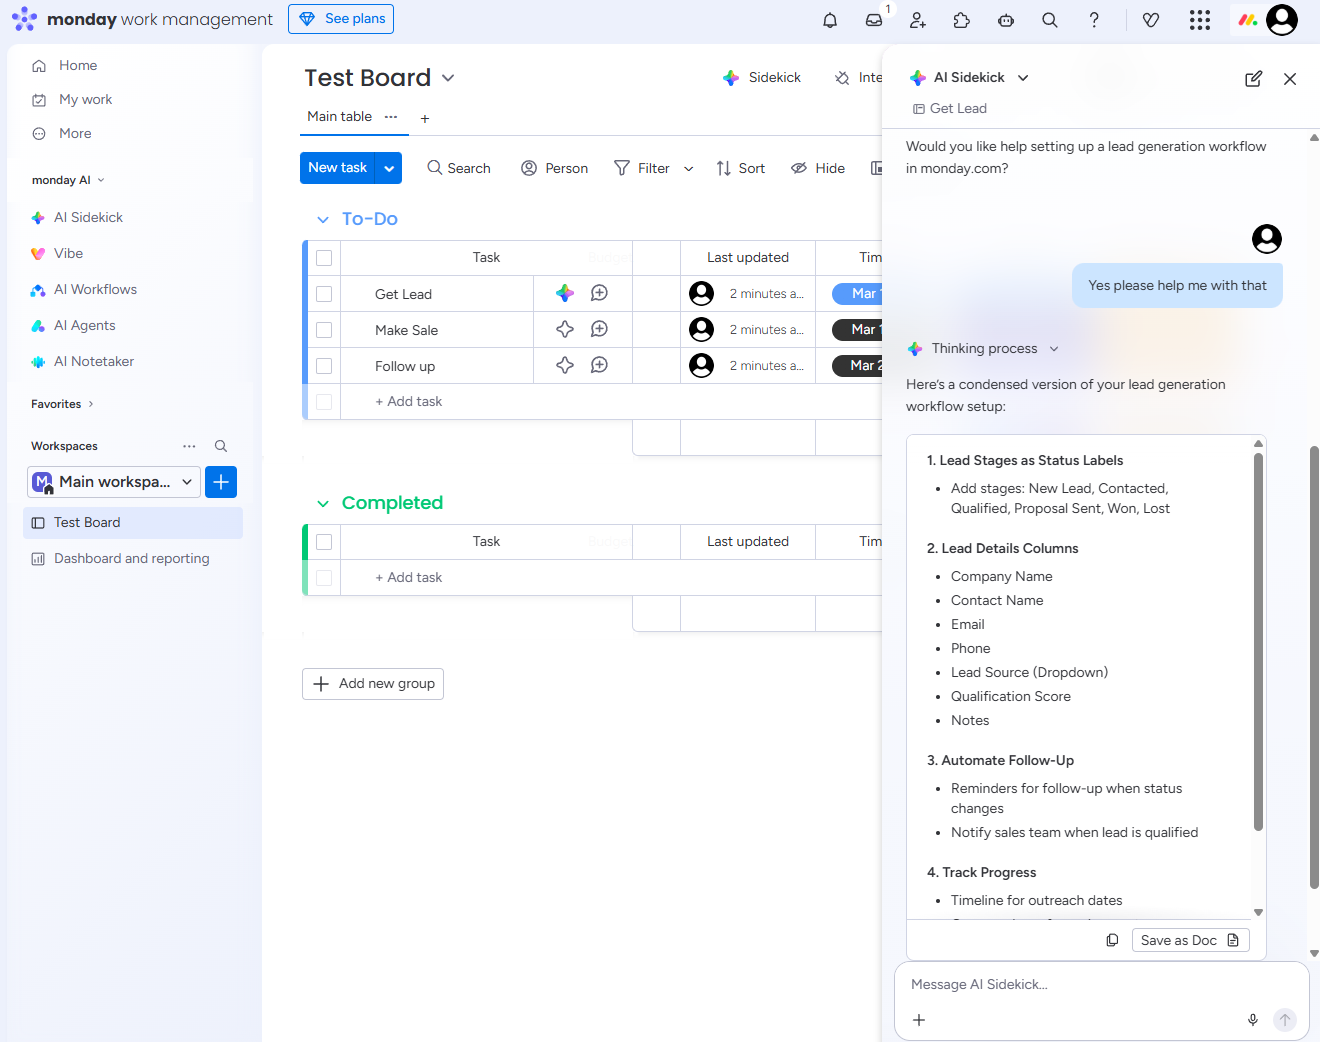Select all To-Do tasks with the group checkbox
The image size is (1320, 1042).
point(323,257)
